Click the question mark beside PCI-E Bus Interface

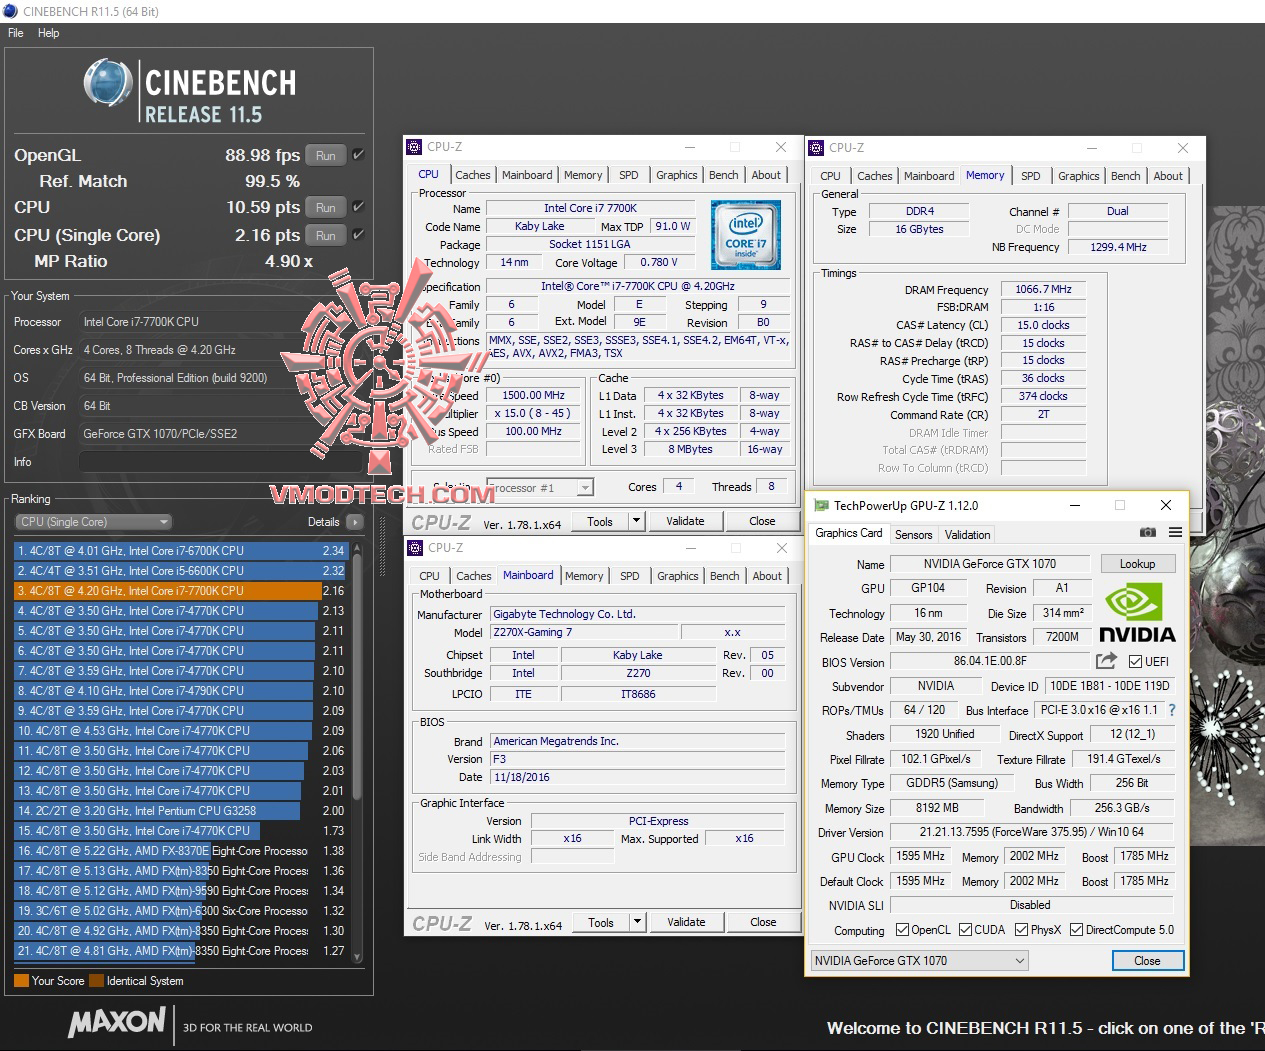[x=1172, y=710]
